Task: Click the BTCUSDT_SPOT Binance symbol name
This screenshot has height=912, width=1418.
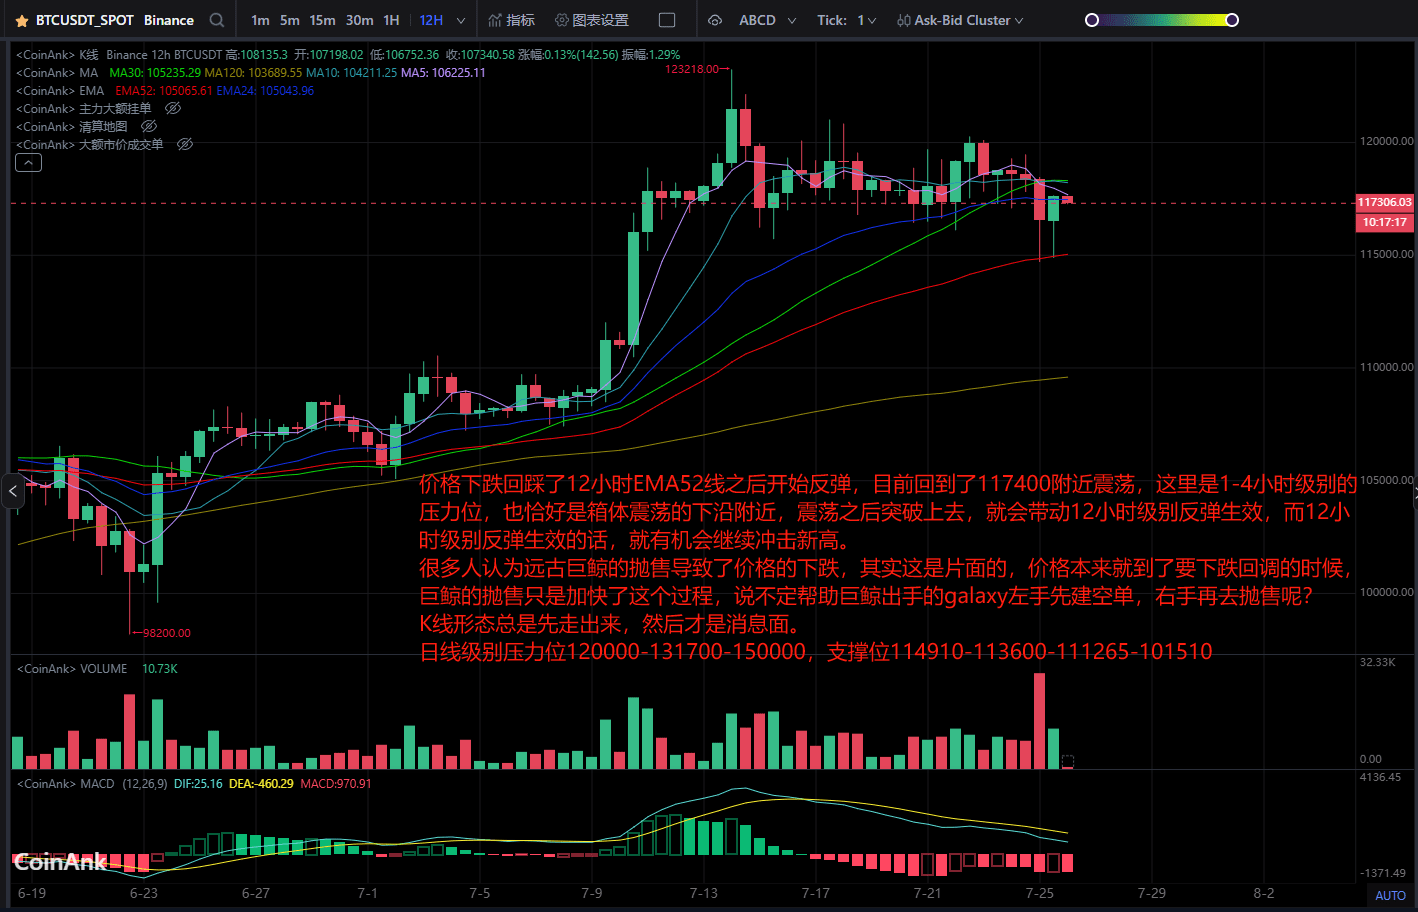Action: coord(115,20)
